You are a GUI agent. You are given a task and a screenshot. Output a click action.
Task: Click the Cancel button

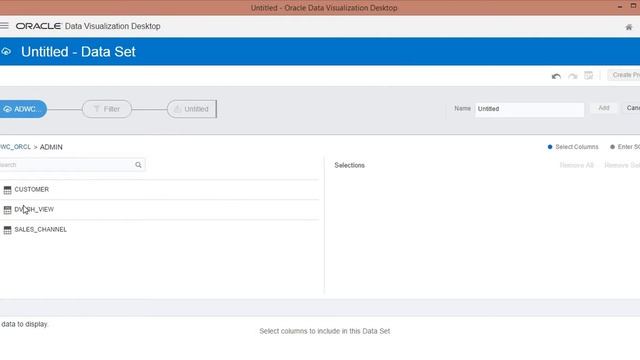pos(631,108)
